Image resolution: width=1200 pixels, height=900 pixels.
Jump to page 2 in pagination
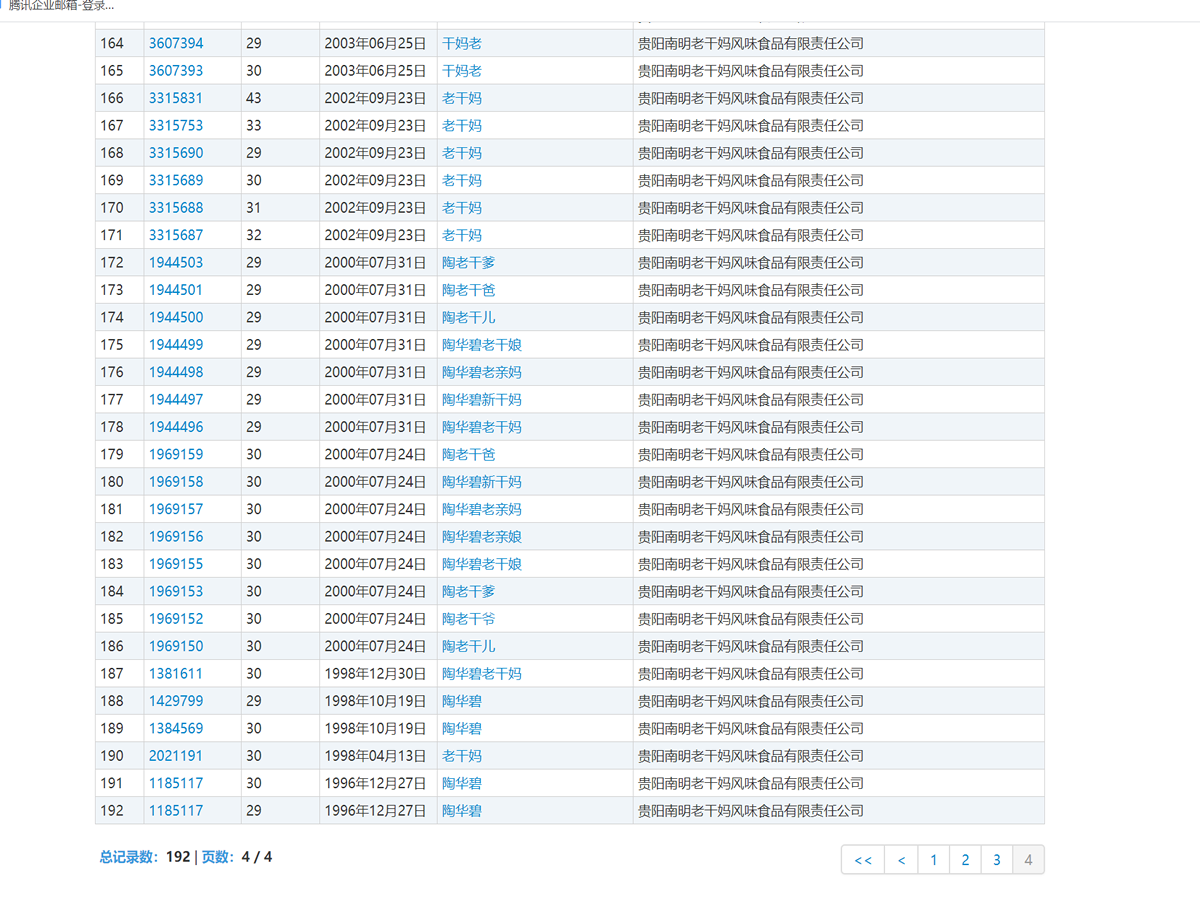[965, 860]
